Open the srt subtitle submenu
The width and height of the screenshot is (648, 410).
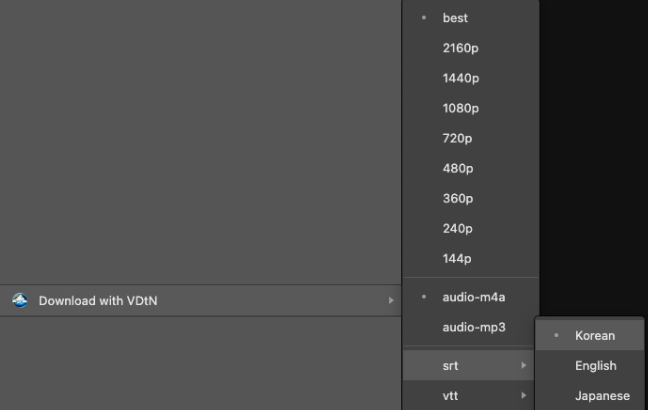451,366
